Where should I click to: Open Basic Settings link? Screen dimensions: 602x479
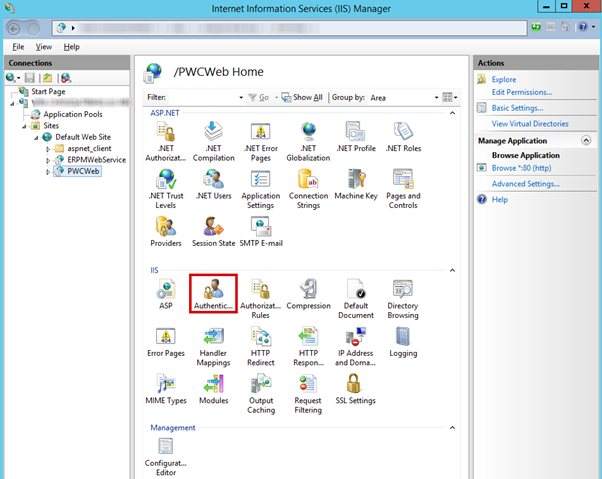pyautogui.click(x=517, y=108)
